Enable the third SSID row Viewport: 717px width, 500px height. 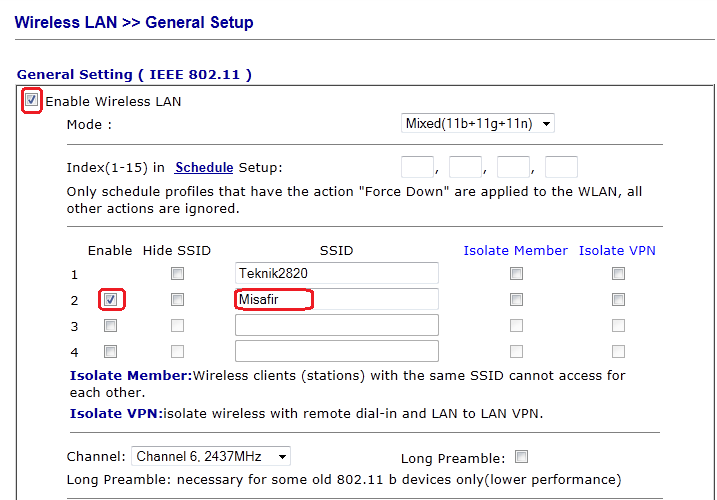[x=110, y=326]
